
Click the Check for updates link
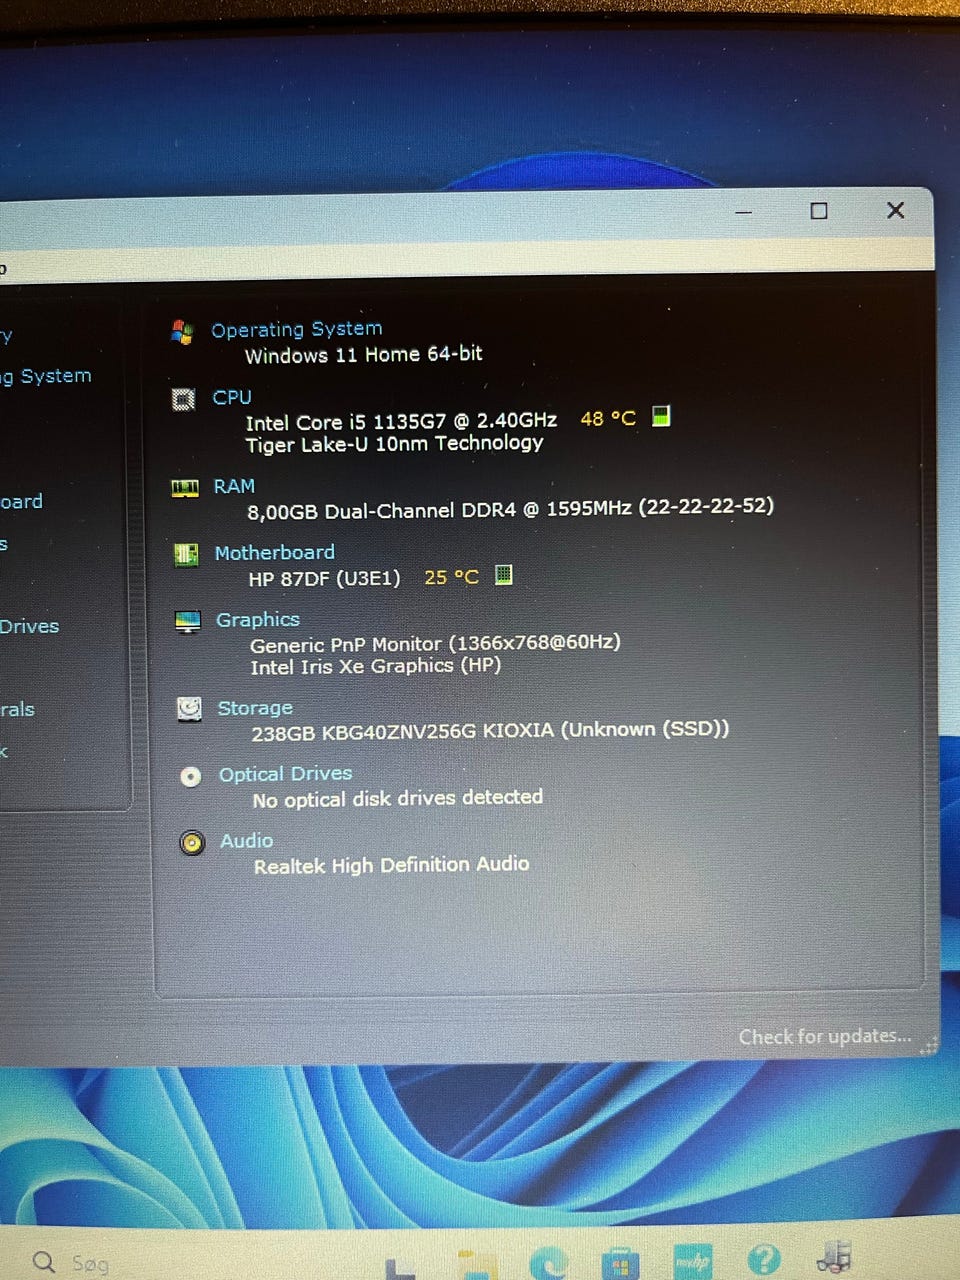(825, 1036)
